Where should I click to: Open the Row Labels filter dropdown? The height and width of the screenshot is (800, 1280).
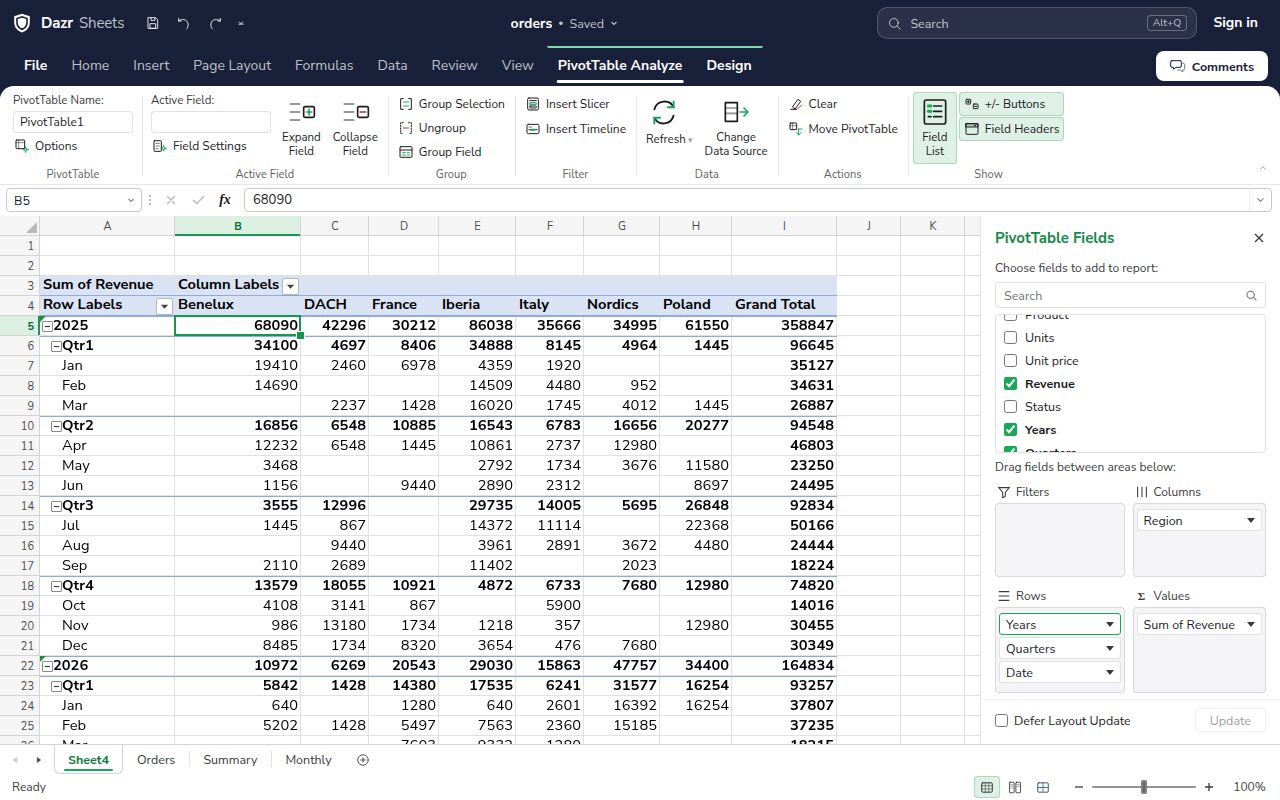pos(165,306)
